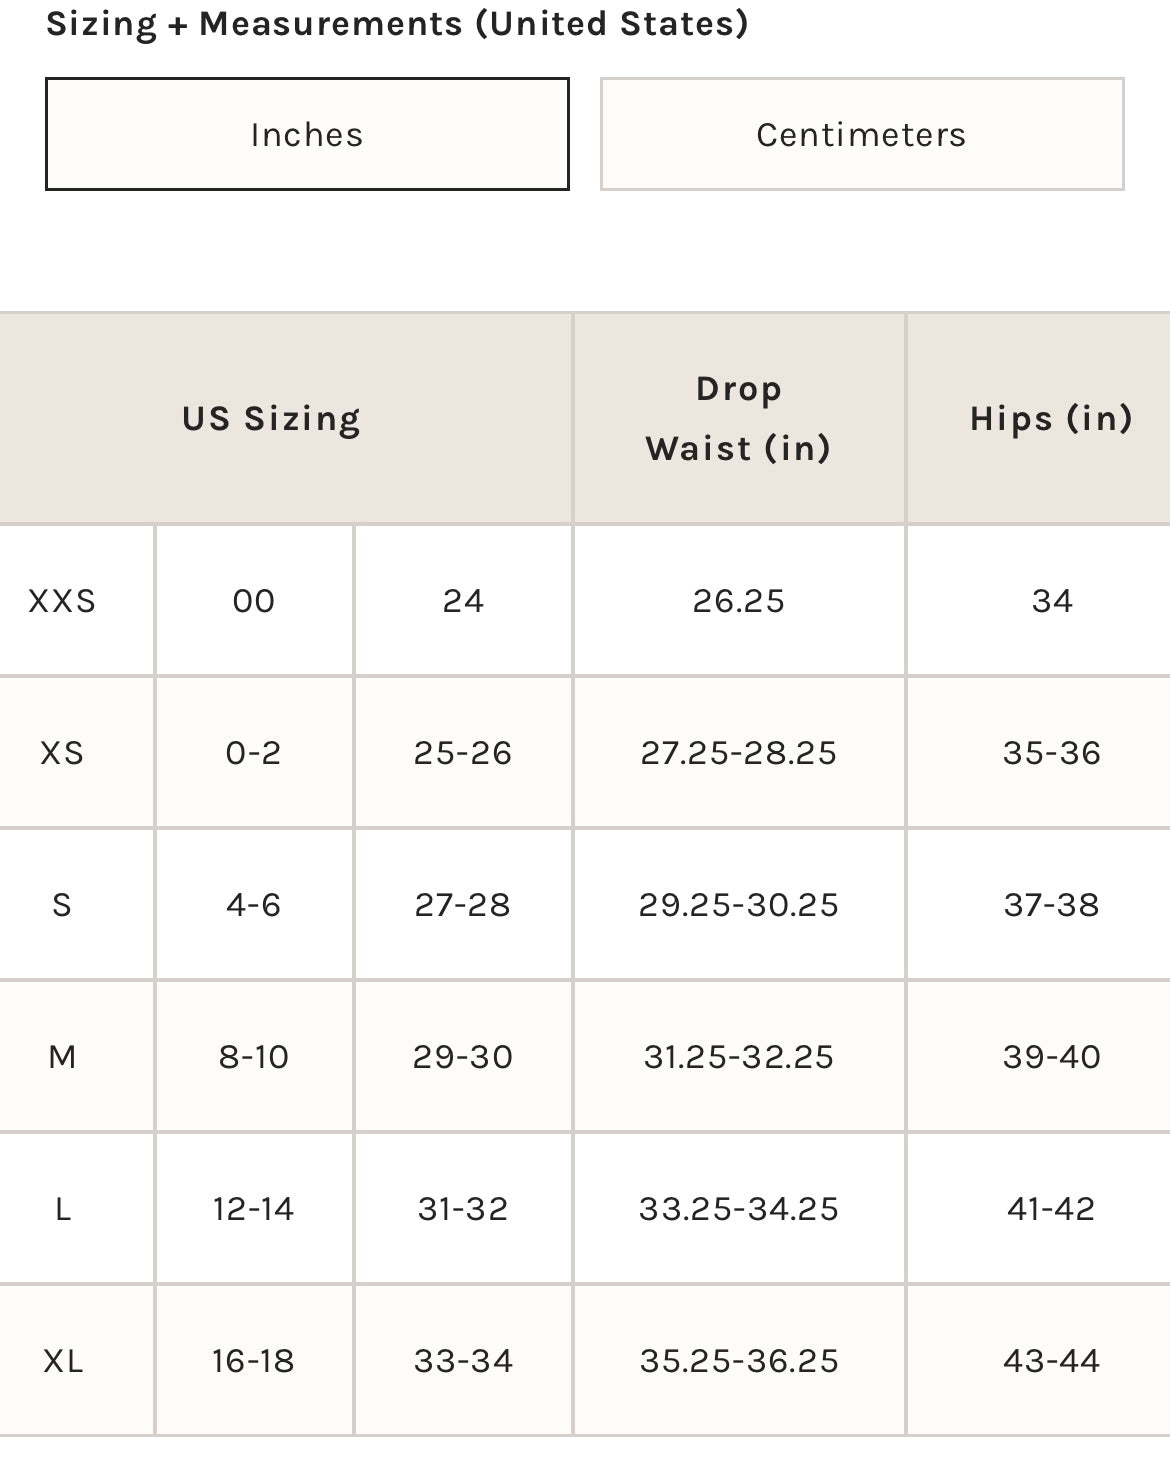Click the 16-18 US size cell

click(253, 1361)
